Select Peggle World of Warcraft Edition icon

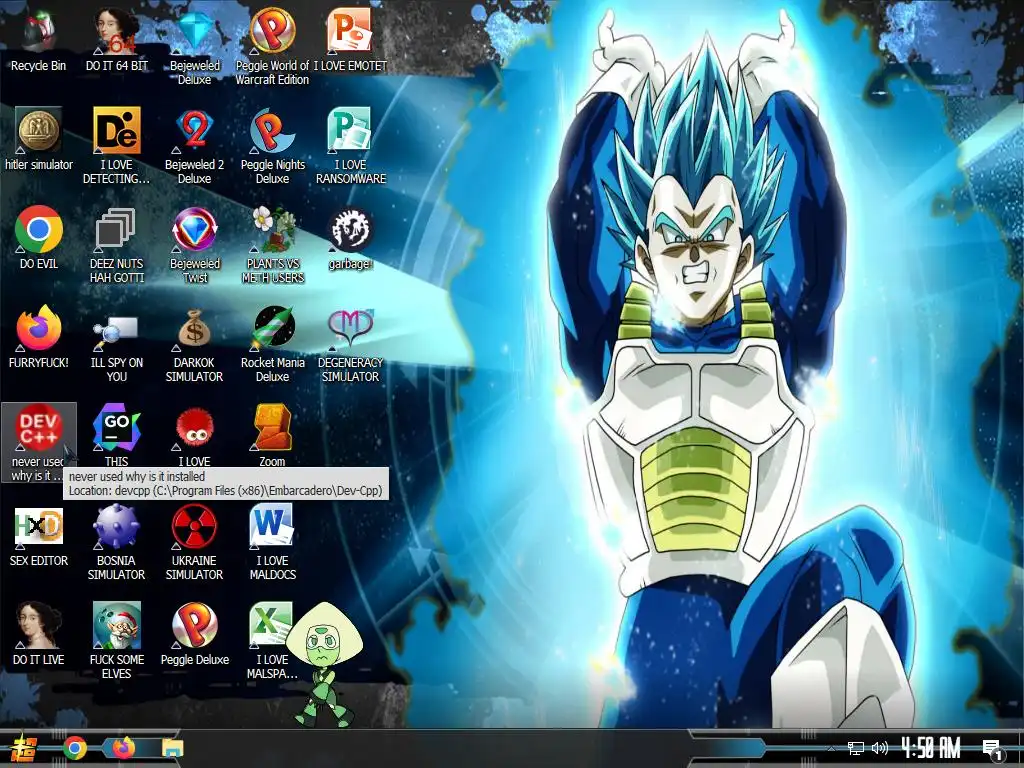click(x=272, y=31)
